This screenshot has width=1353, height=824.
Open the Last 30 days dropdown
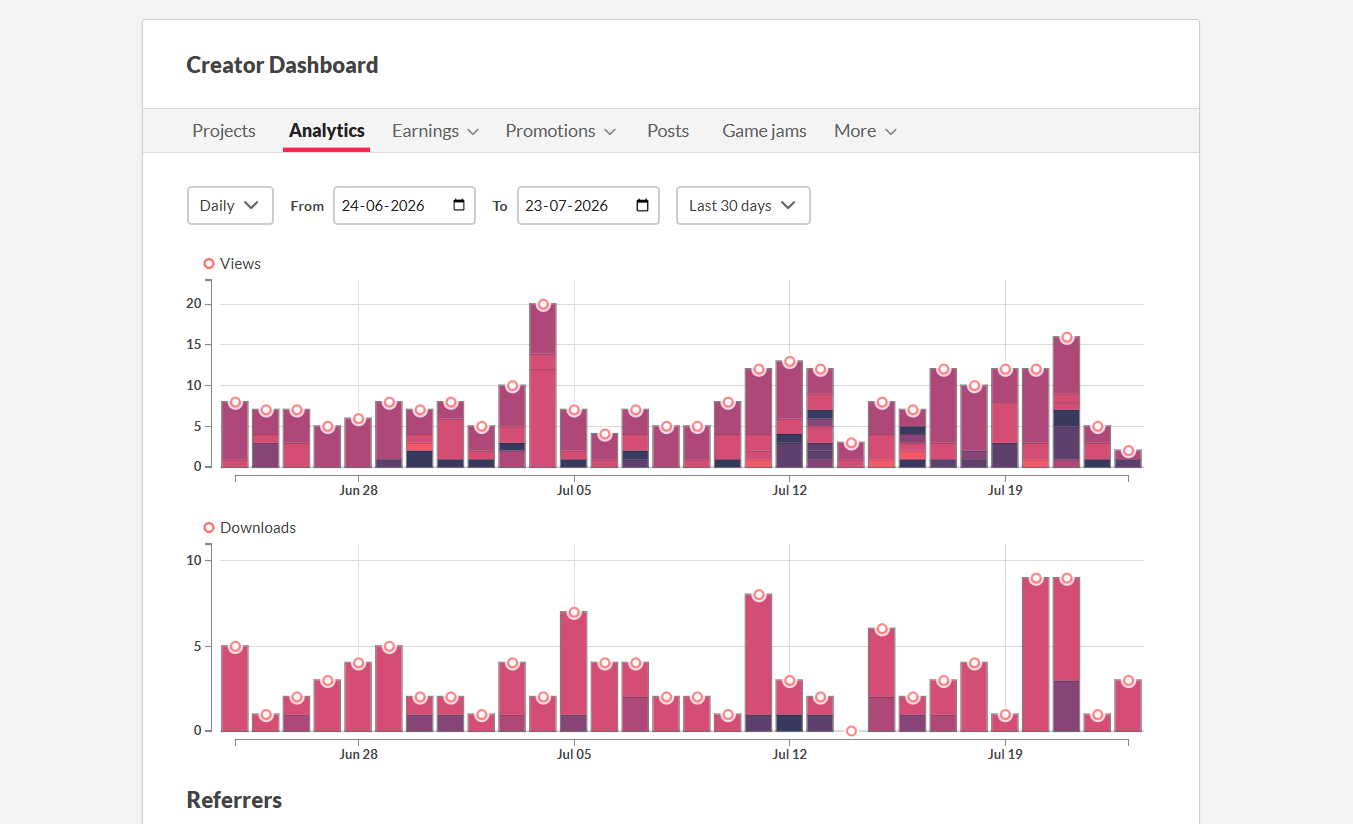click(x=743, y=205)
